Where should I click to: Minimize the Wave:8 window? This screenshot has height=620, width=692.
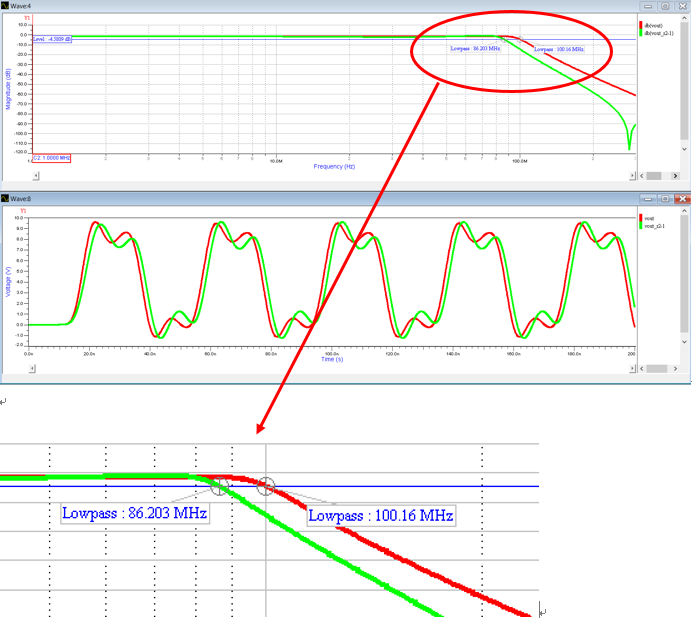click(x=648, y=200)
